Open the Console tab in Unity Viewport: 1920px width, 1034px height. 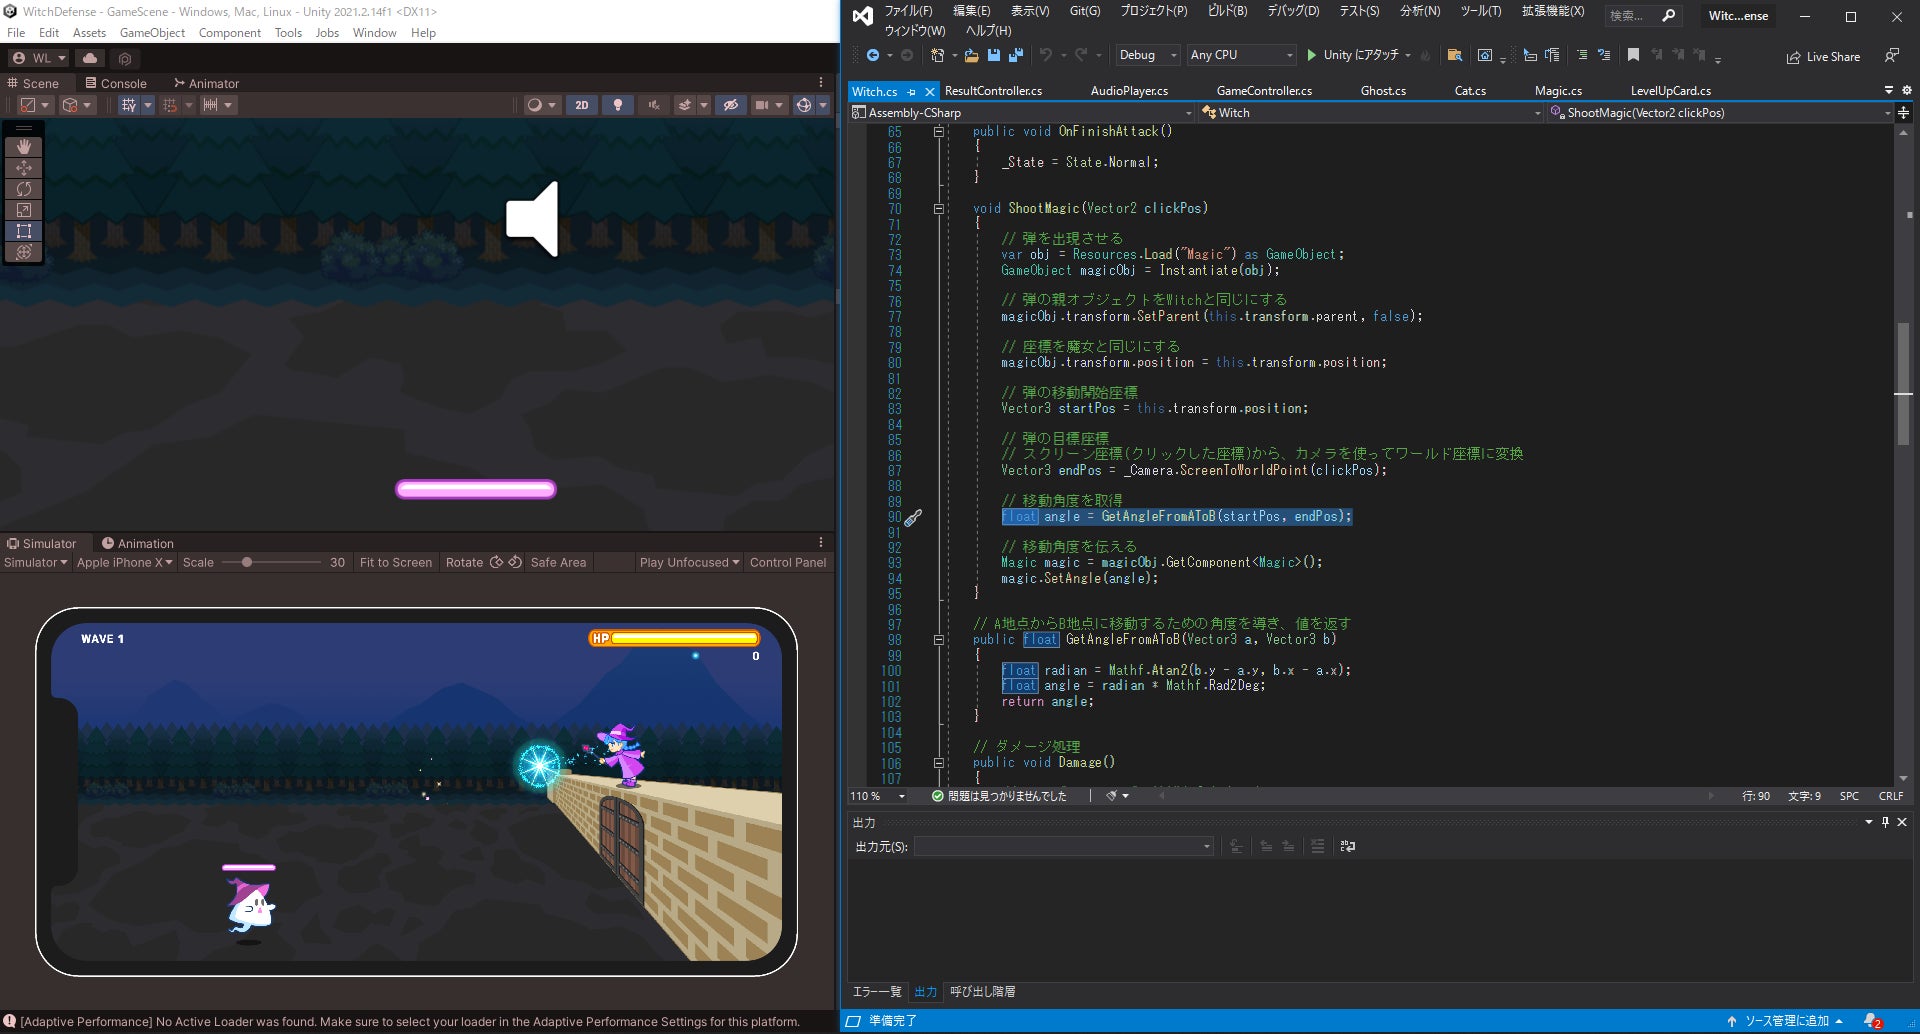[x=116, y=83]
